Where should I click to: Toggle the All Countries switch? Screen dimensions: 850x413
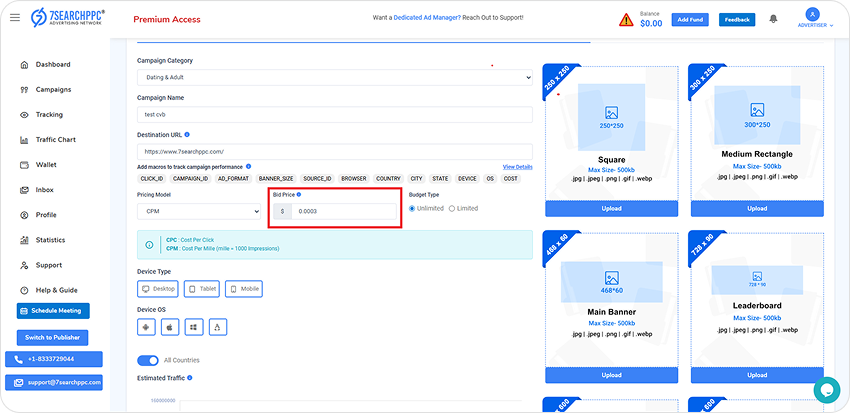tap(147, 360)
